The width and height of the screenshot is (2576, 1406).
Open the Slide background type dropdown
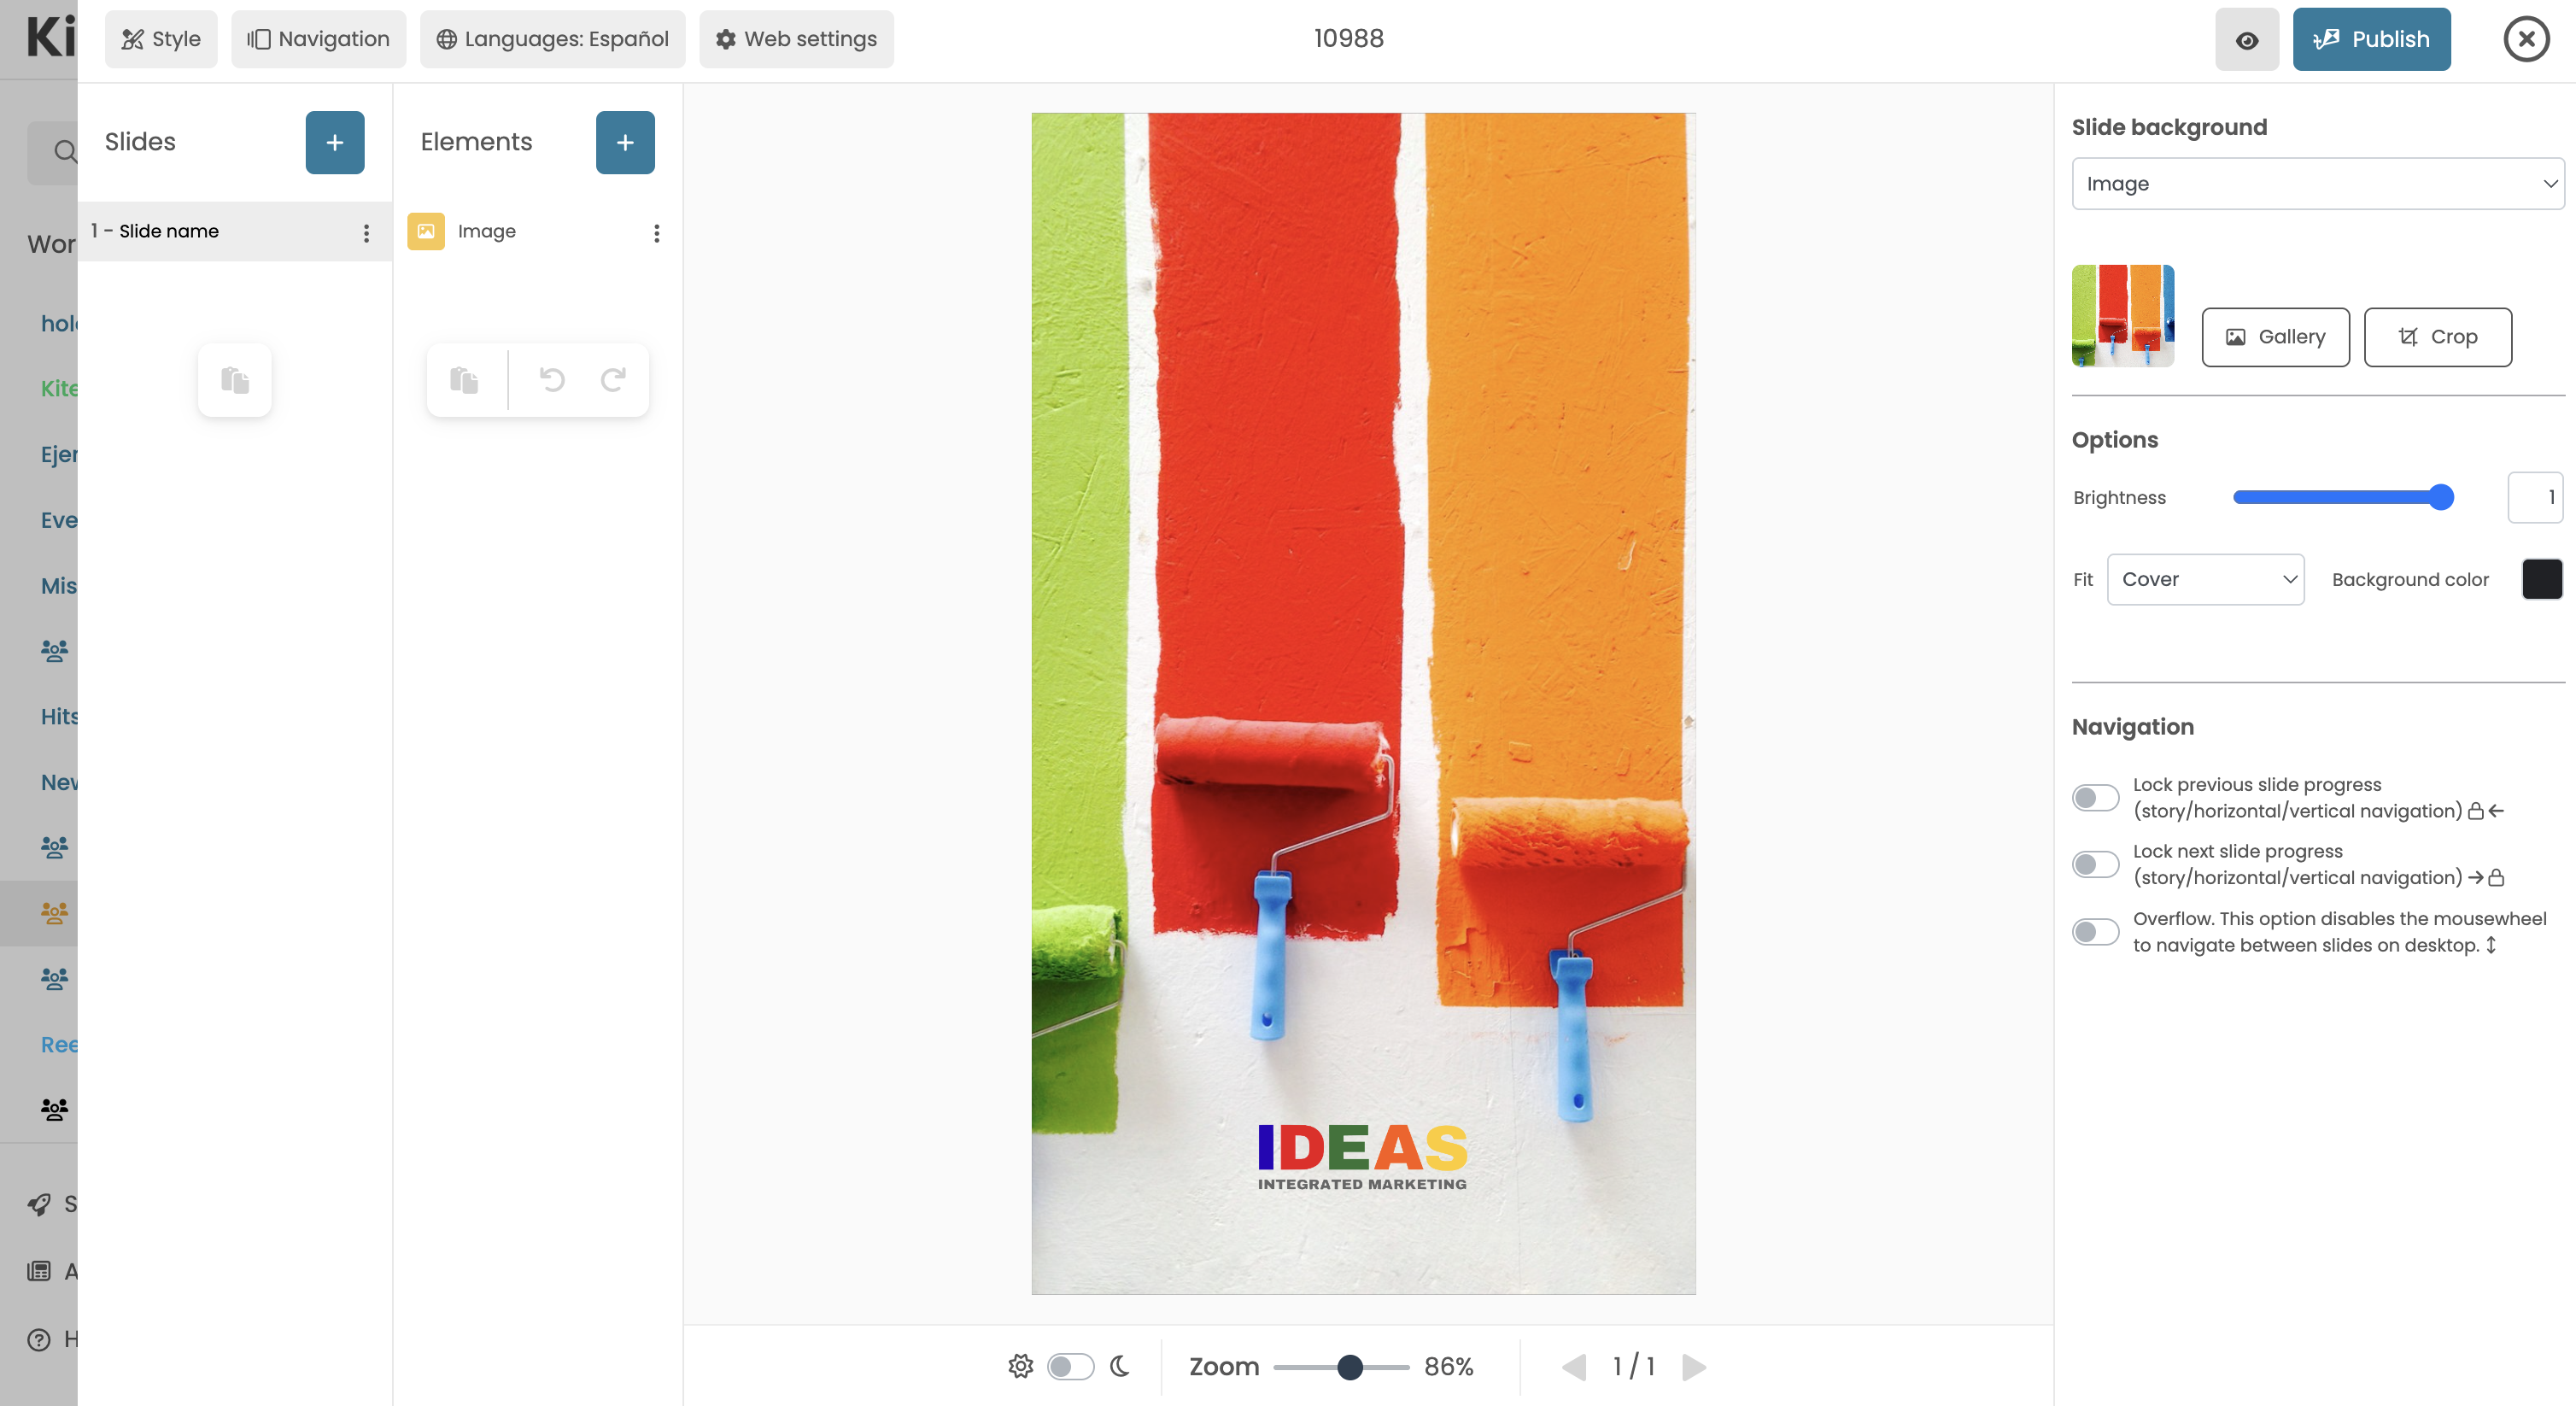click(2318, 183)
